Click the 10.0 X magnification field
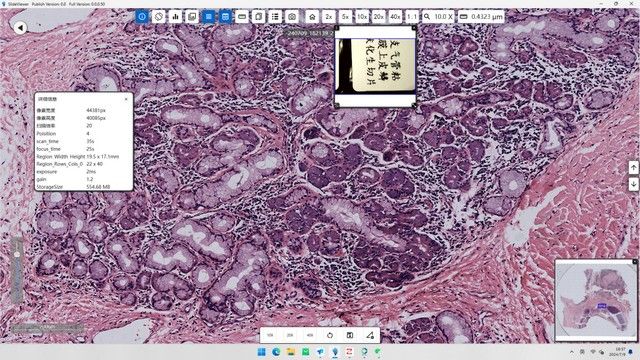This screenshot has width=640, height=360. (x=438, y=17)
